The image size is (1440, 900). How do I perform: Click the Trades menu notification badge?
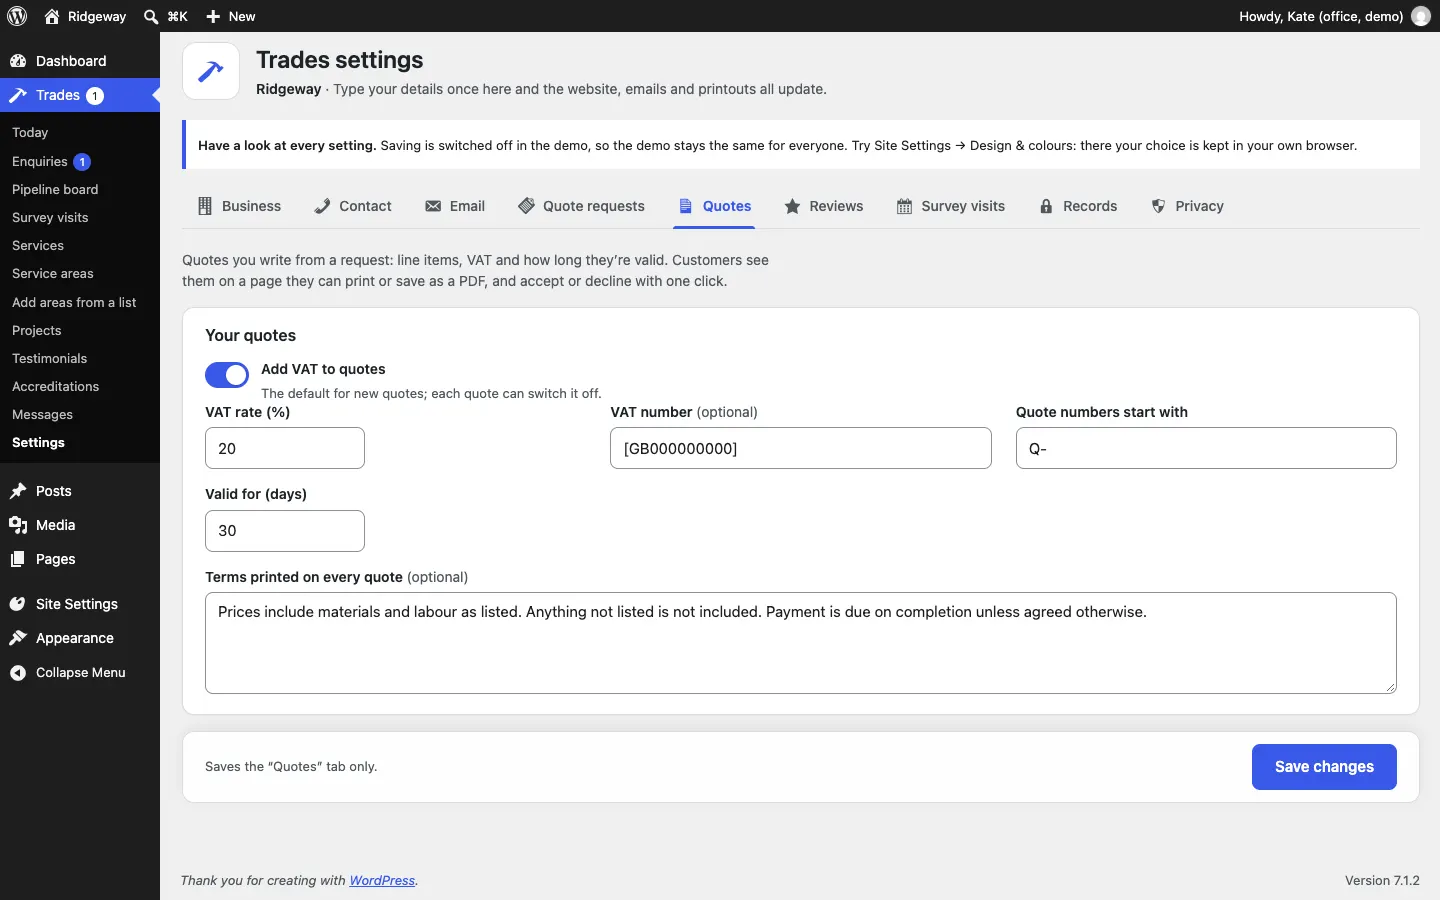[95, 96]
